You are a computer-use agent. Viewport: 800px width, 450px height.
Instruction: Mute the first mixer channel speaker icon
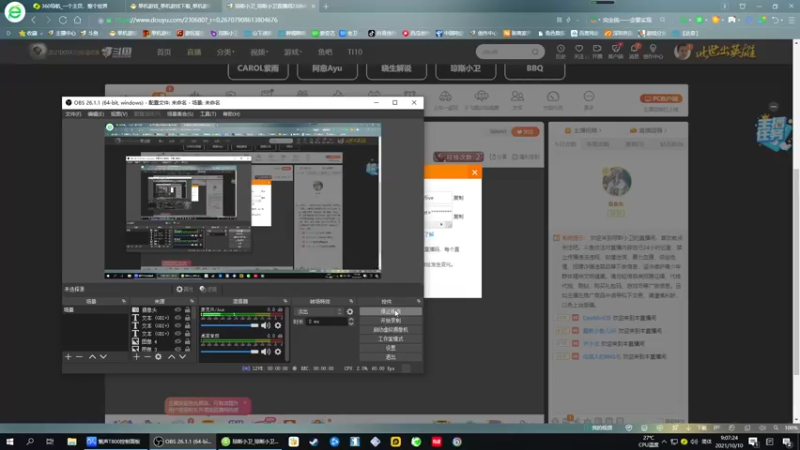[265, 326]
